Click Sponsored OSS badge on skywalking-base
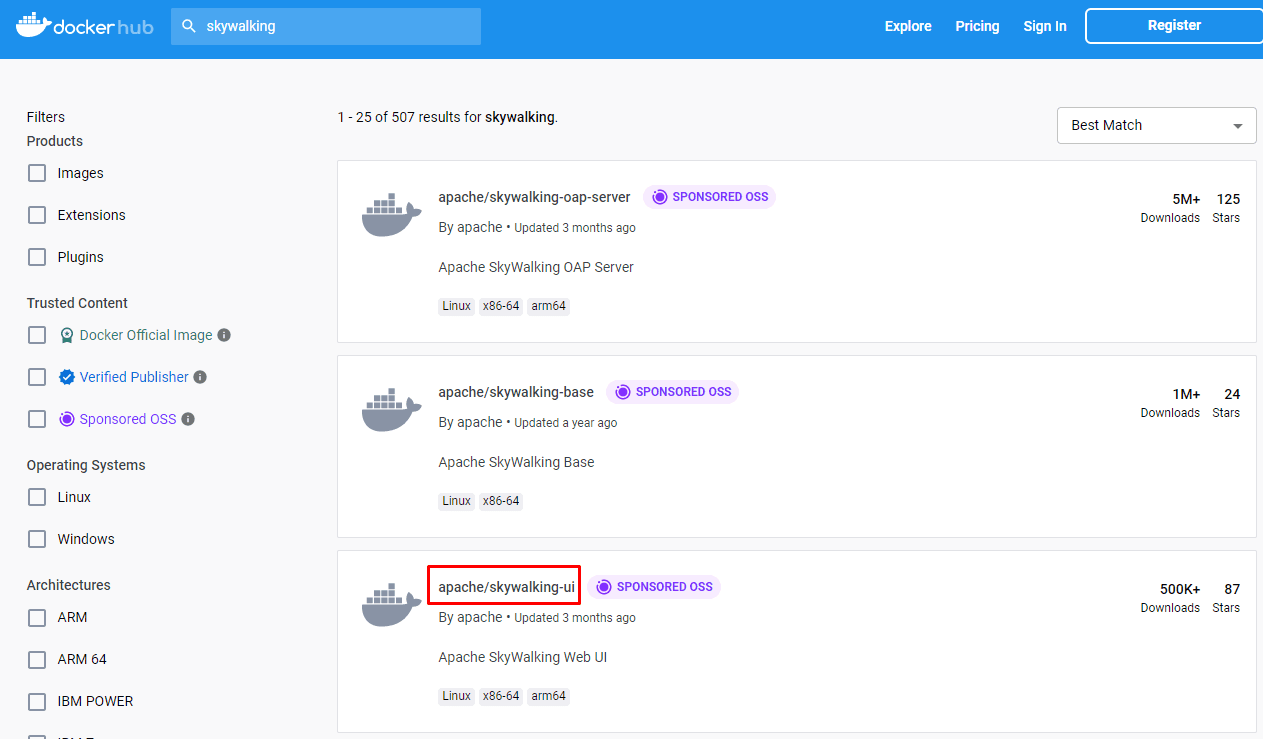Viewport: 1263px width, 739px height. tap(672, 392)
